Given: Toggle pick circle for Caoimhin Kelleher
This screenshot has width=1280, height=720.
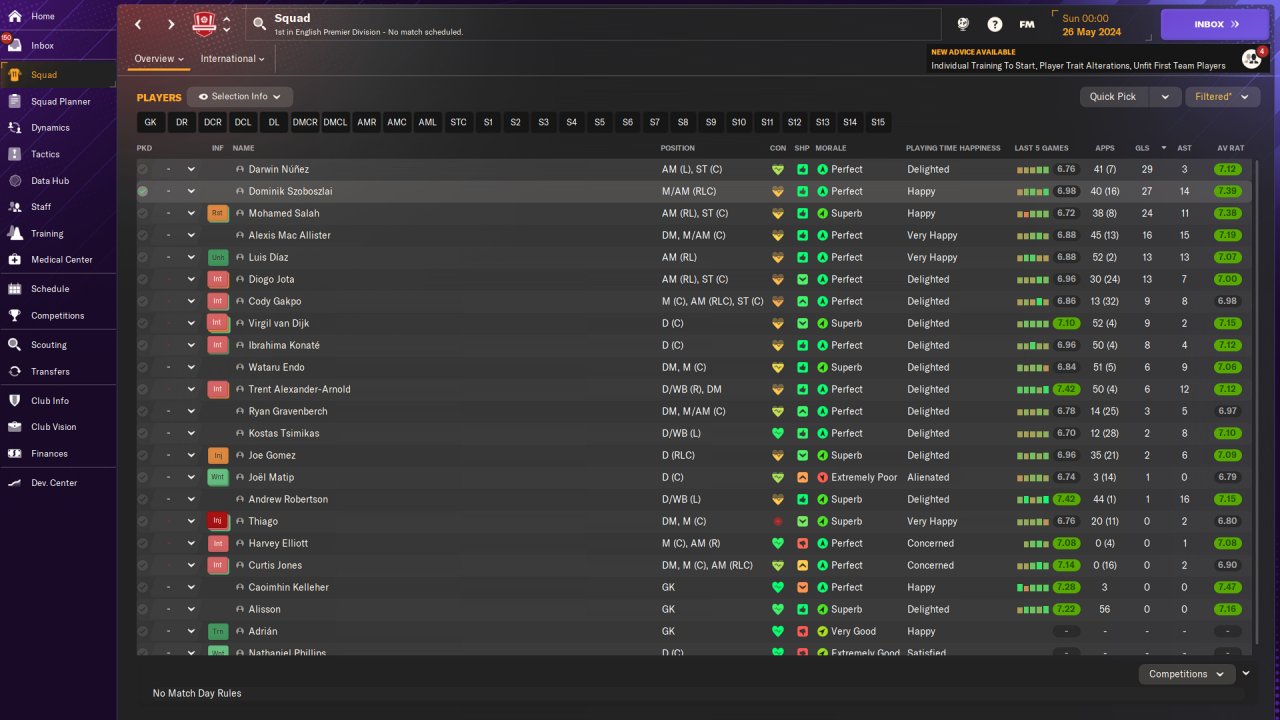Looking at the screenshot, I should pyautogui.click(x=143, y=587).
